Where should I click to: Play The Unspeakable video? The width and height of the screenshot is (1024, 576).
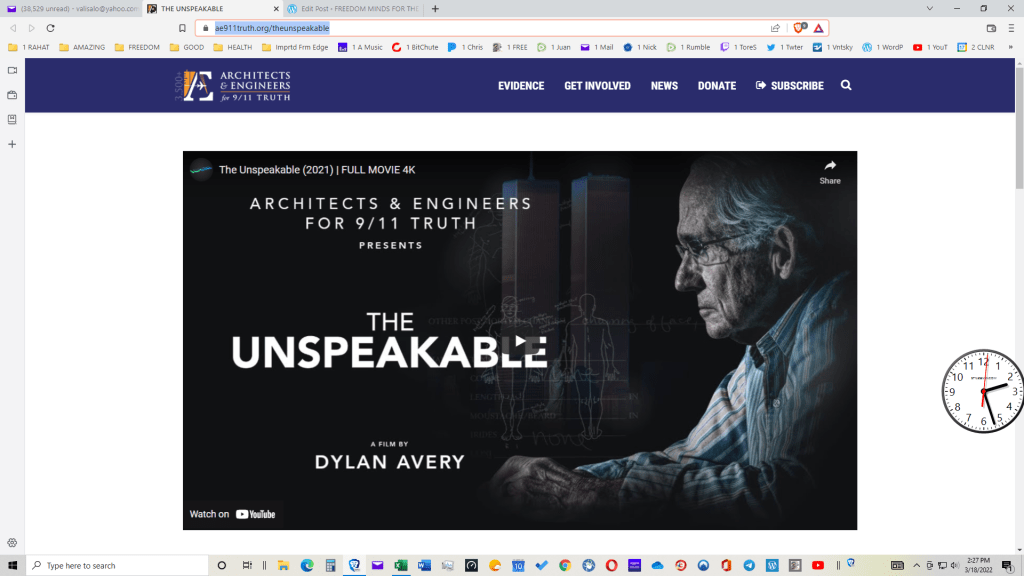coord(519,342)
